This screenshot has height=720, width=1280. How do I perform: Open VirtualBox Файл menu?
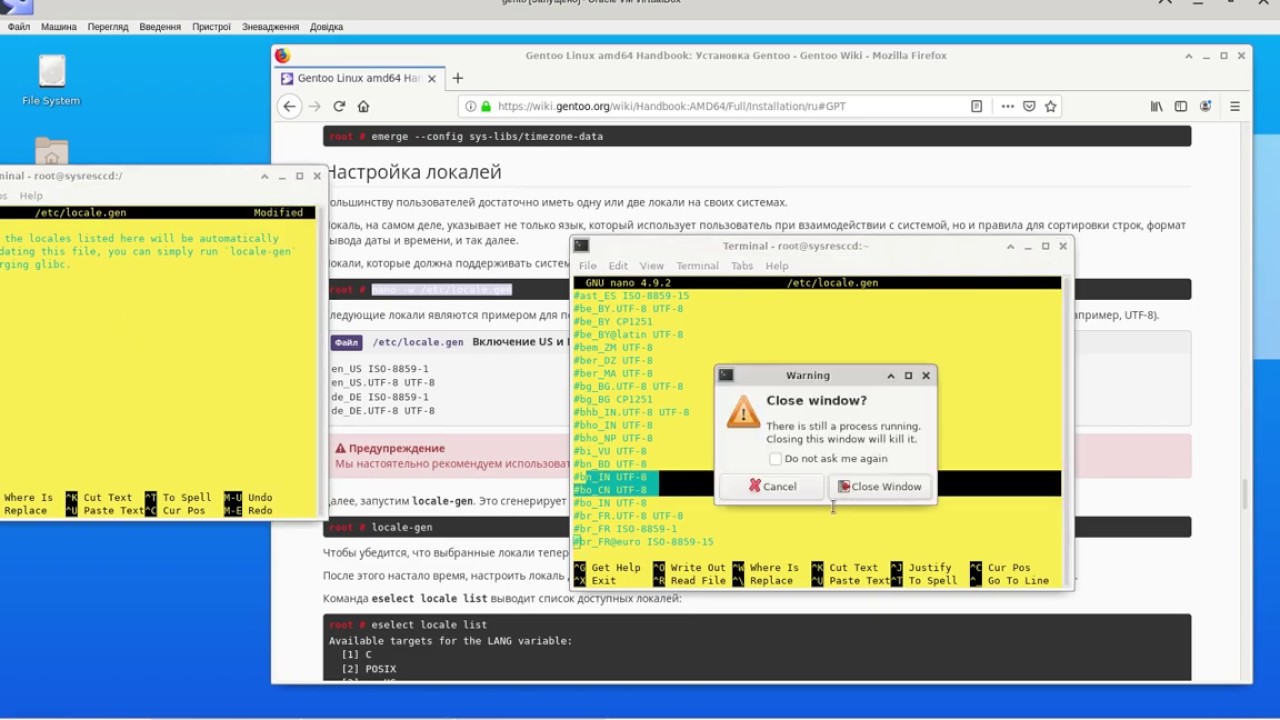click(19, 27)
